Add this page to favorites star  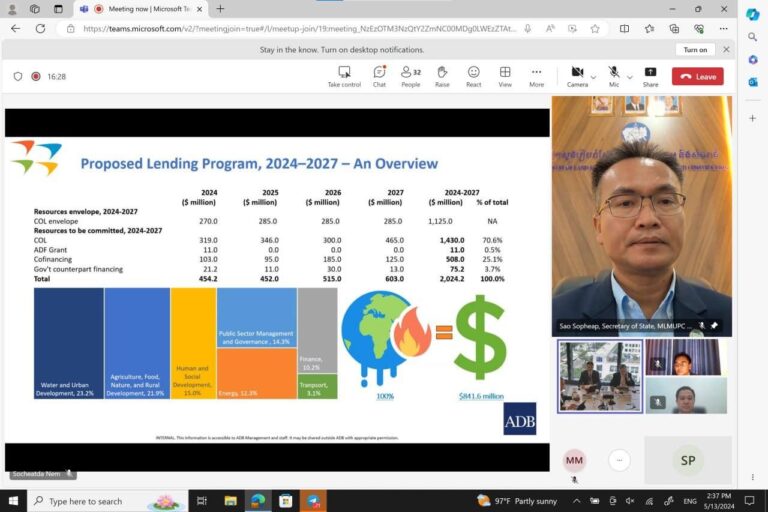(x=595, y=29)
